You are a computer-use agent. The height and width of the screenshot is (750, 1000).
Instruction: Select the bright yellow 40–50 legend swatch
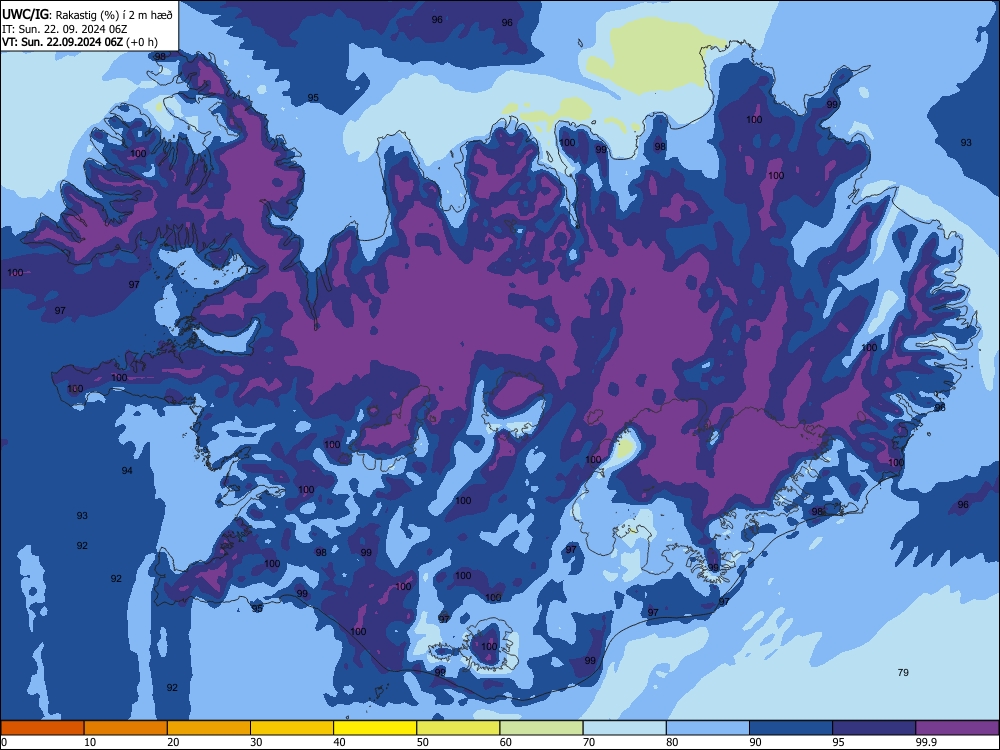(x=375, y=728)
